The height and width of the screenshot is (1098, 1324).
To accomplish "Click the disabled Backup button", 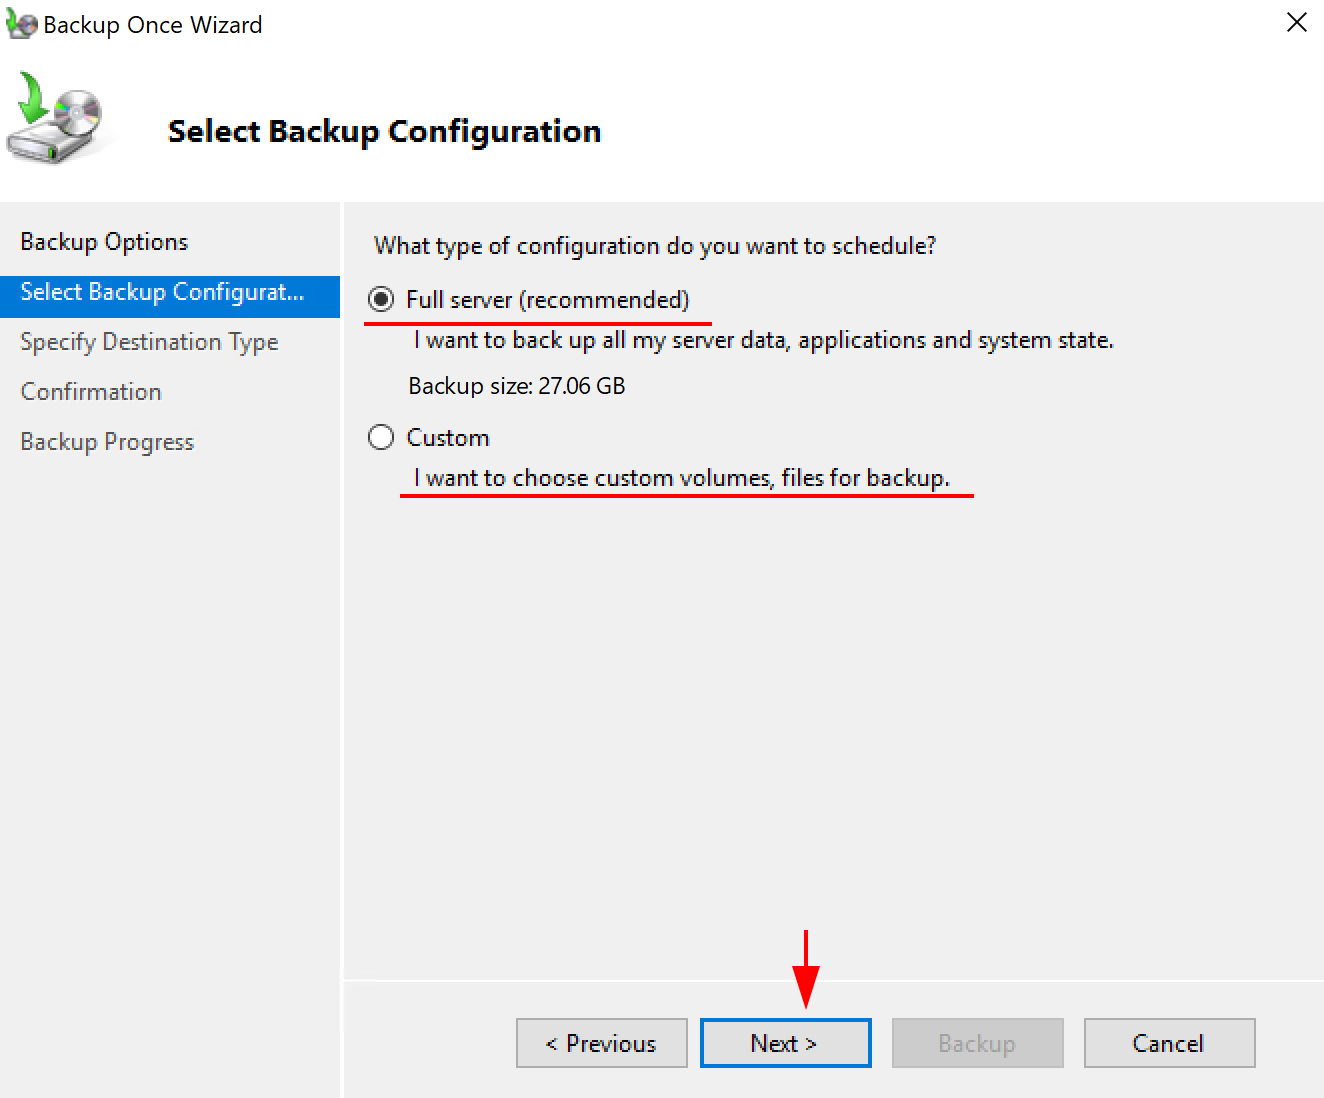I will pos(977,1042).
